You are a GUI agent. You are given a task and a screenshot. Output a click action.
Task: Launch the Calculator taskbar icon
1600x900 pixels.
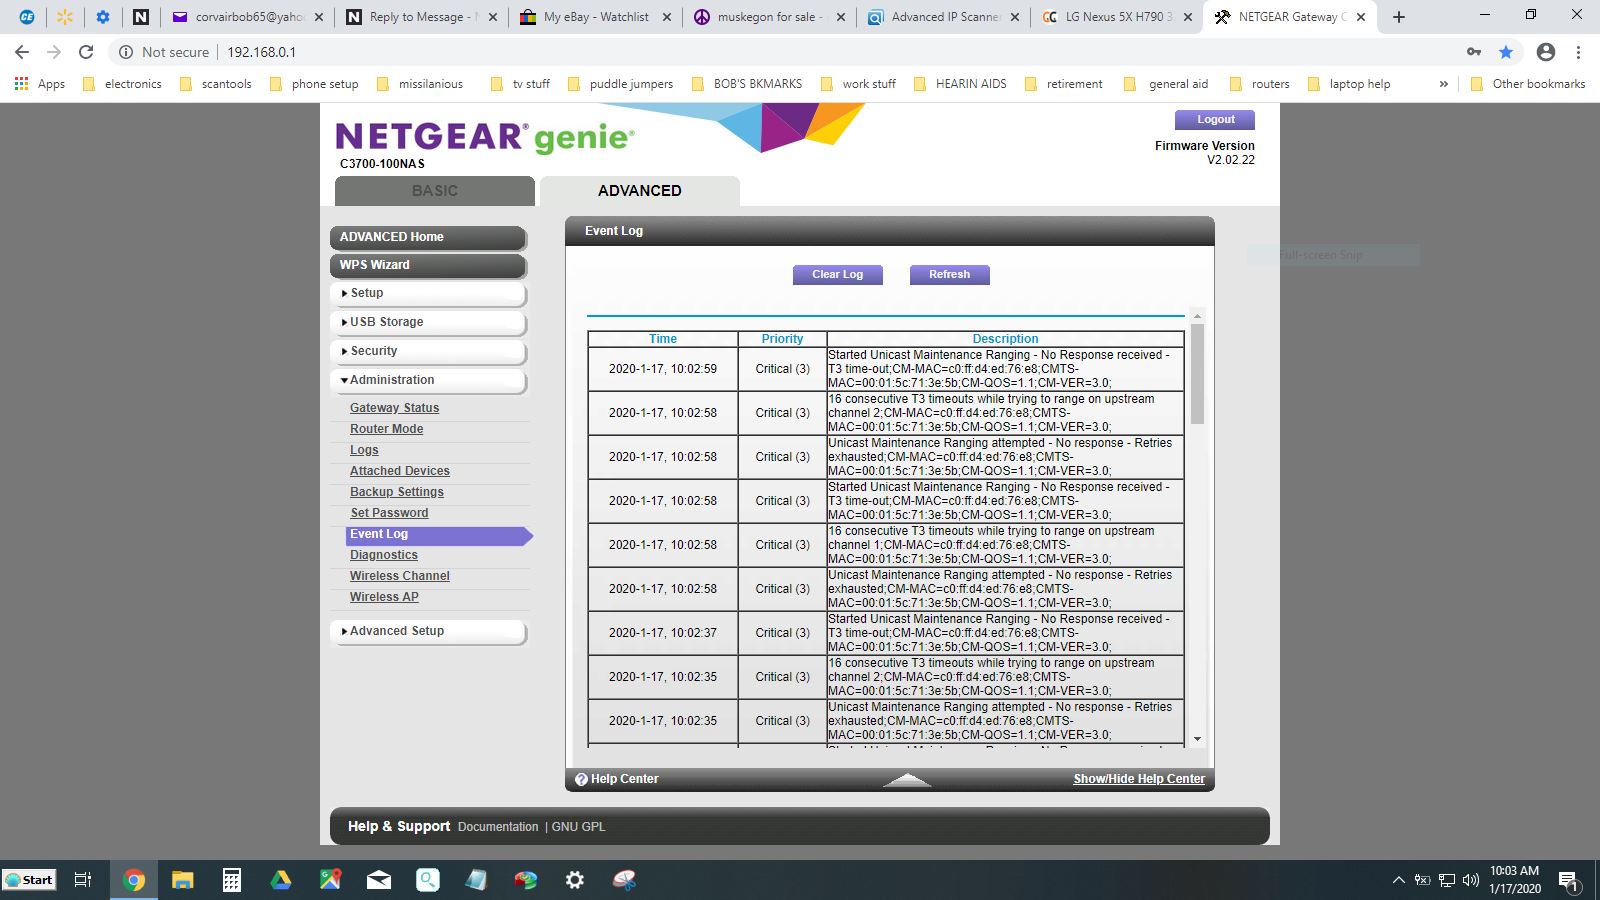[x=231, y=880]
